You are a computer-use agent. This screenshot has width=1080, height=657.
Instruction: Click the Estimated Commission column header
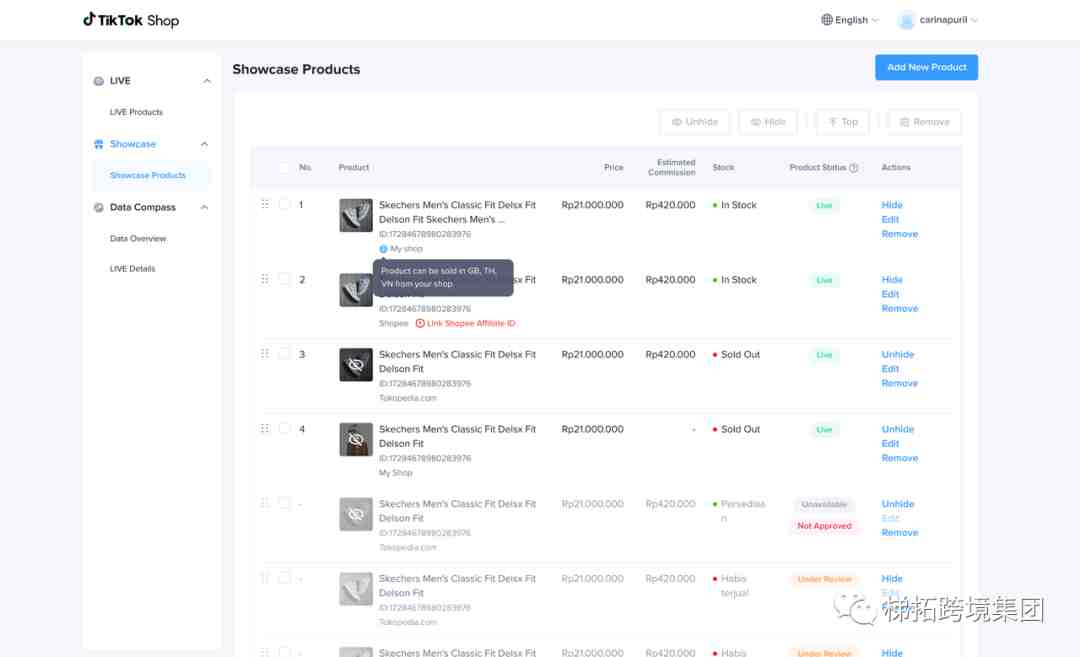(x=671, y=167)
